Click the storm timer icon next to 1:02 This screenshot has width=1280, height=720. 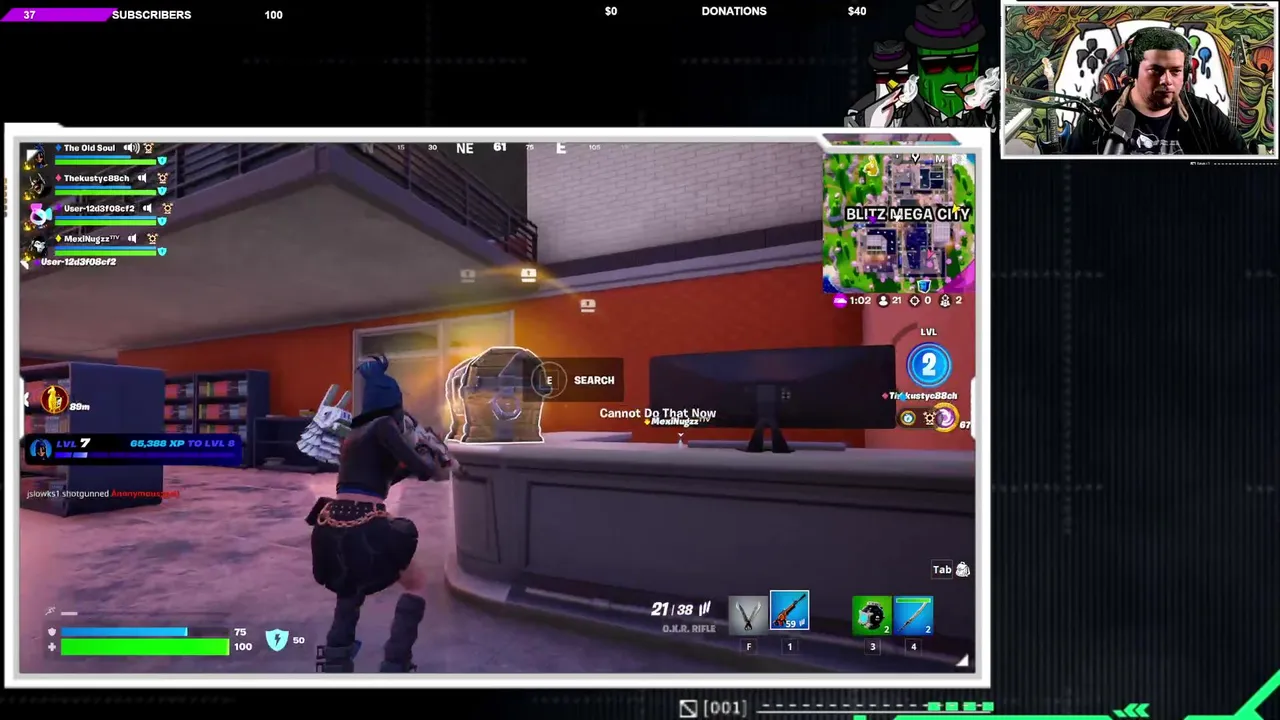tap(840, 300)
